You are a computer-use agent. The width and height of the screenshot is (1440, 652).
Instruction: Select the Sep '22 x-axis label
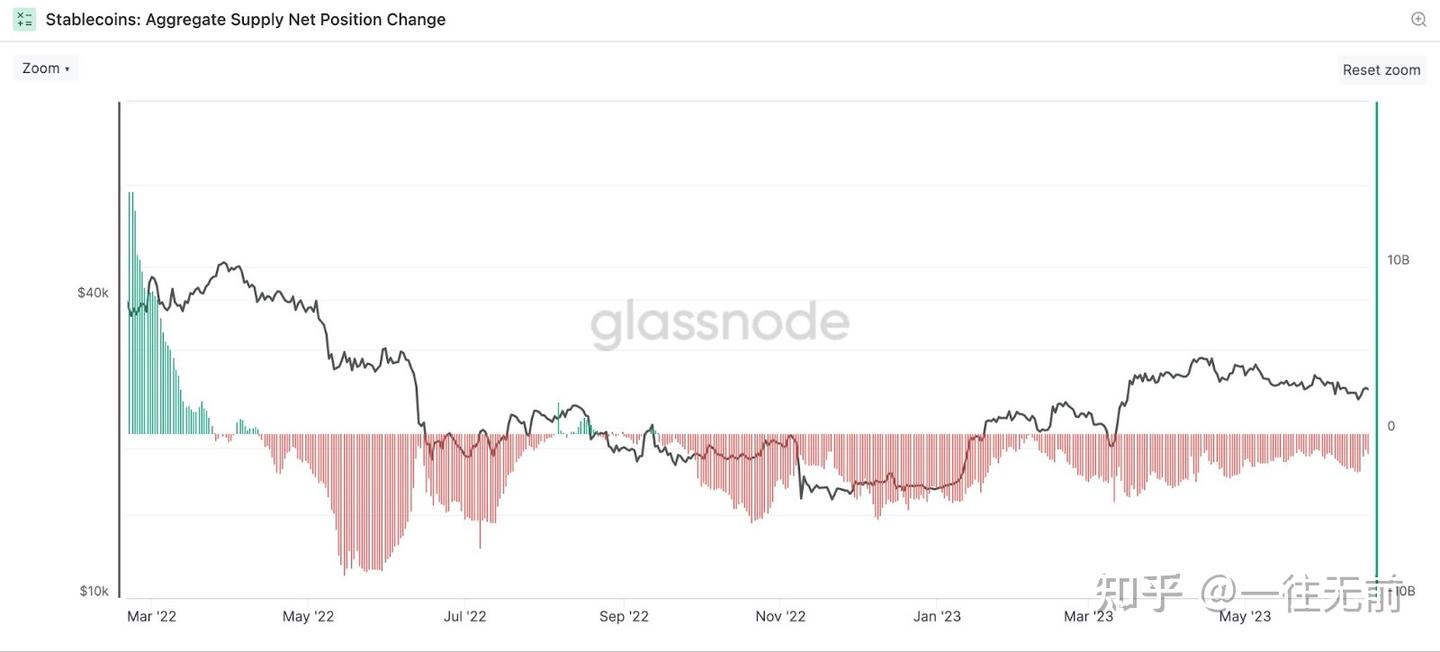coord(625,616)
